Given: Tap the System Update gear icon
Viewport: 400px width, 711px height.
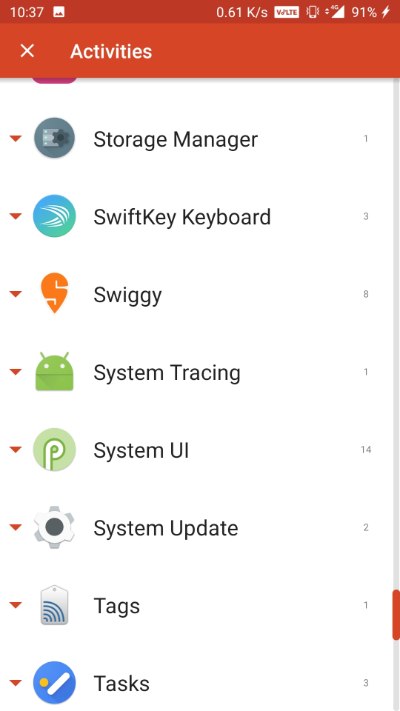Looking at the screenshot, I should point(54,527).
